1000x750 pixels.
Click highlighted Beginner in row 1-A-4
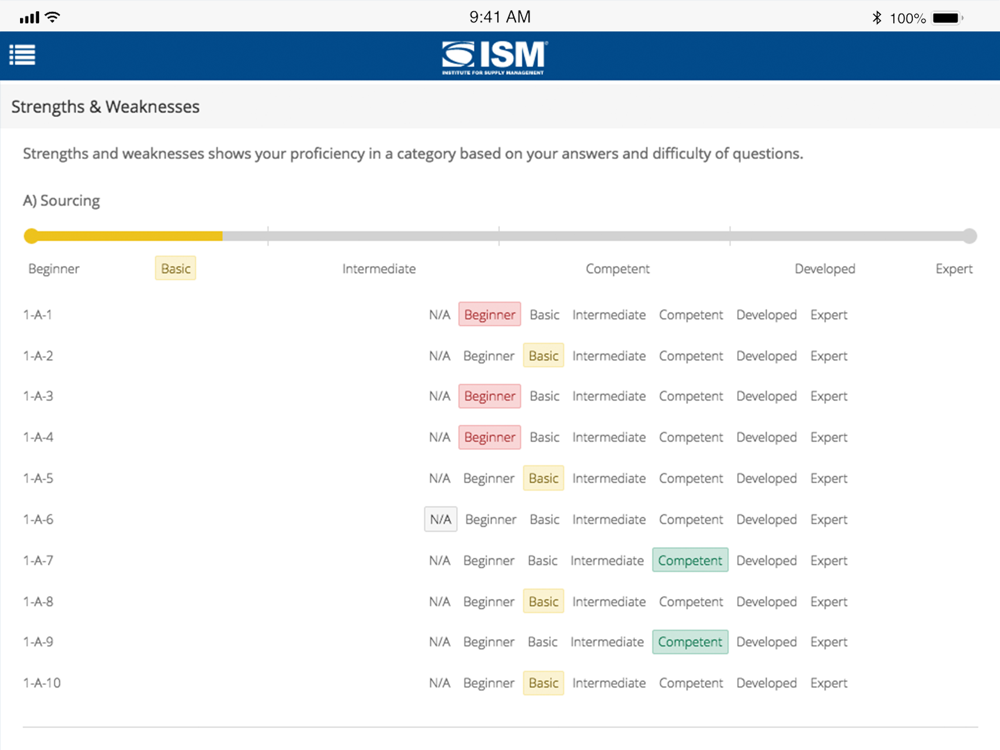(490, 437)
